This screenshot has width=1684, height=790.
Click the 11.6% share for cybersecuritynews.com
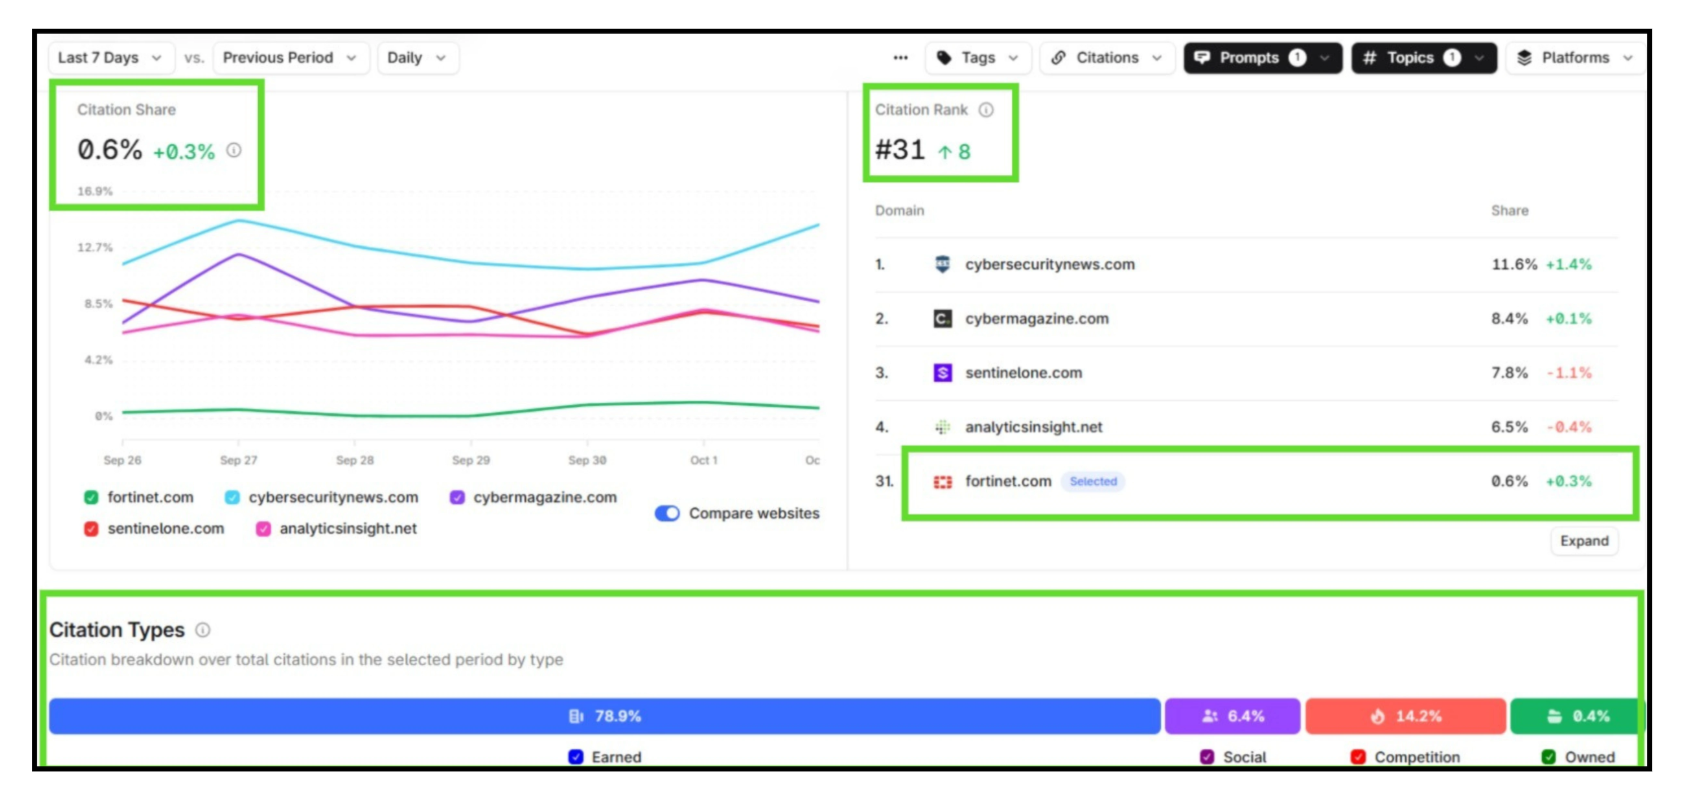(1514, 264)
